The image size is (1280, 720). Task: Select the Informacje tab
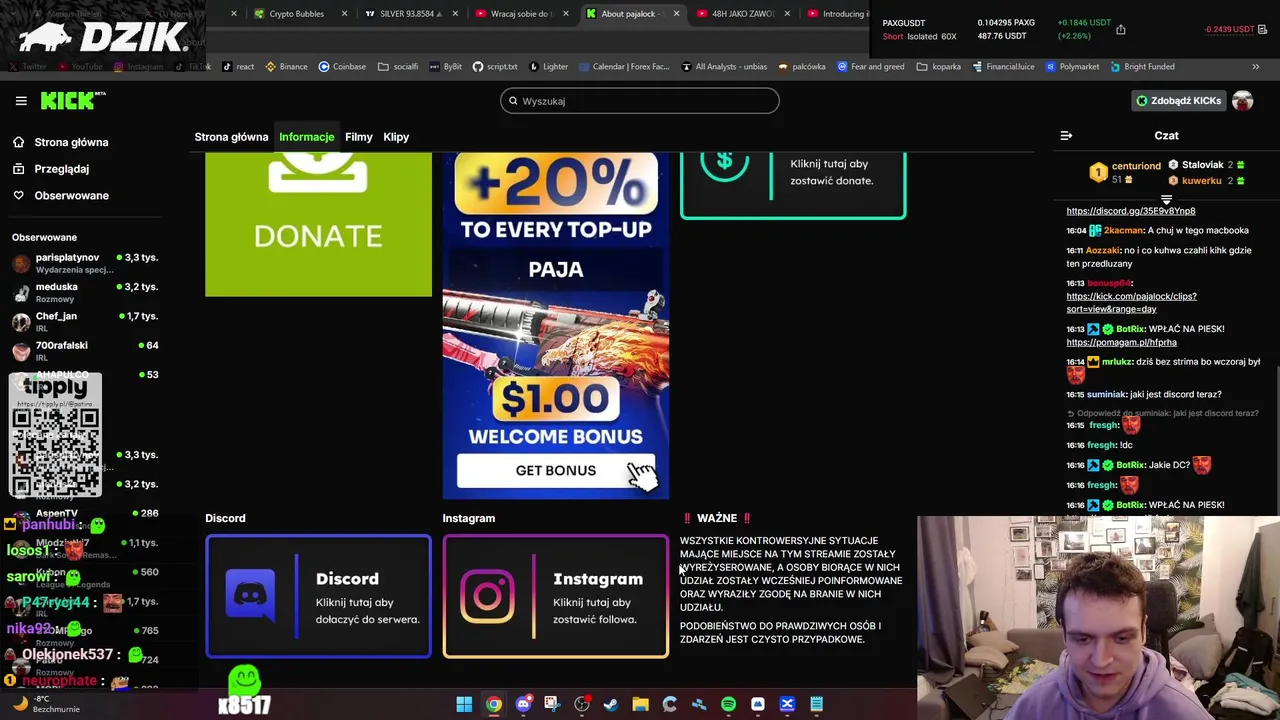click(307, 137)
